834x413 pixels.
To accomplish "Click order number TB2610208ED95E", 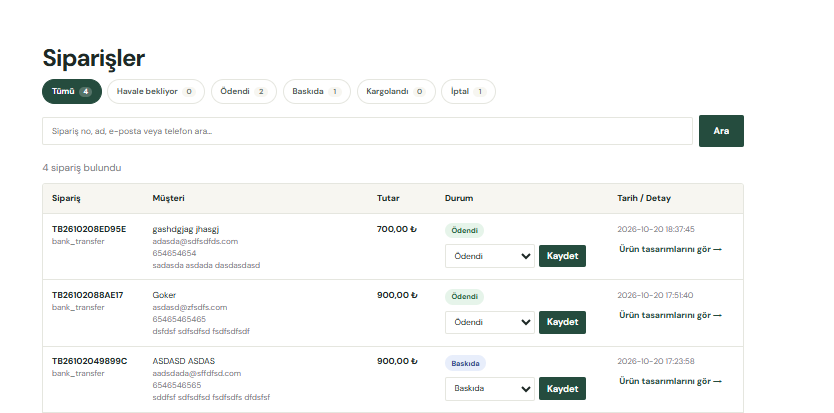I will point(89,229).
